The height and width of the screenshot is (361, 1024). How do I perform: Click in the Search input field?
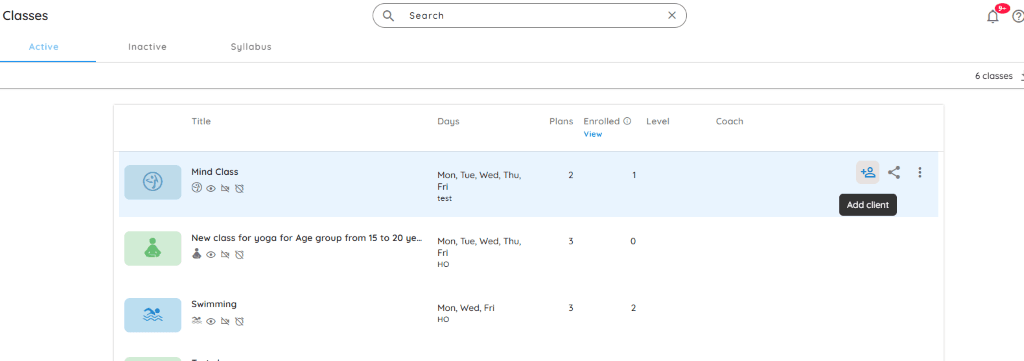[530, 16]
